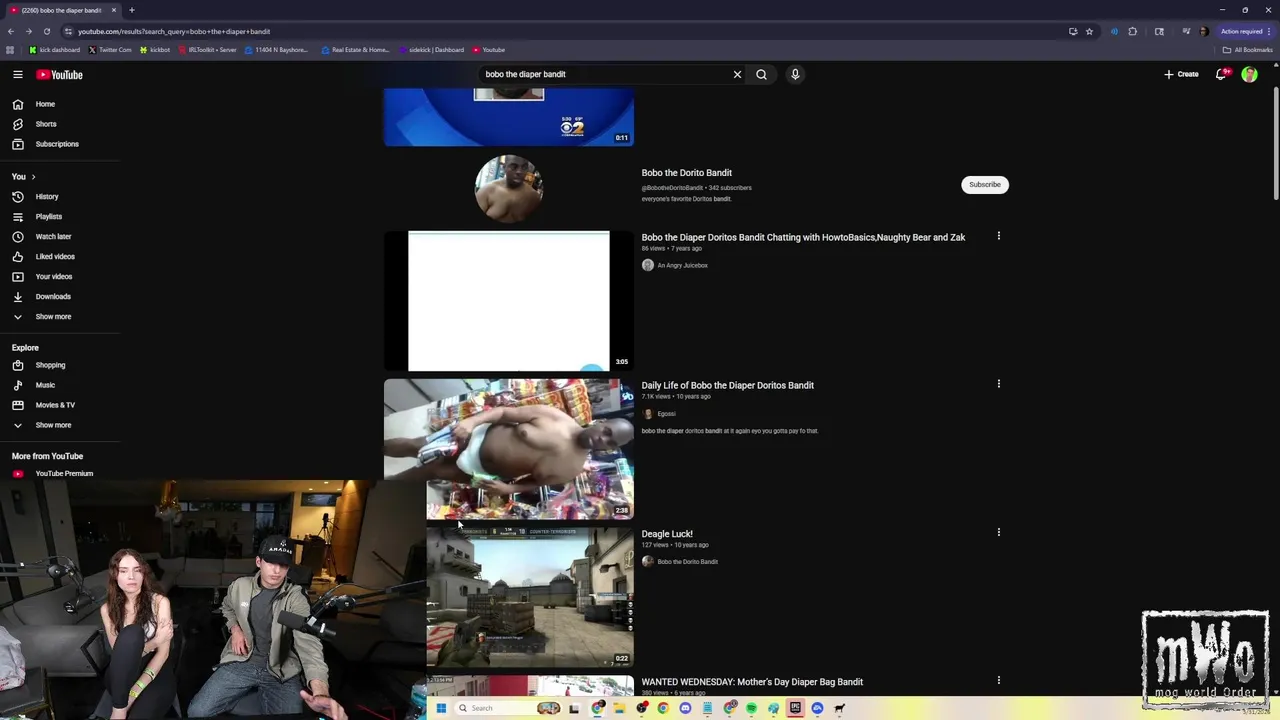1280x720 pixels.
Task: Open Playlists in the sidebar
Action: 48,217
